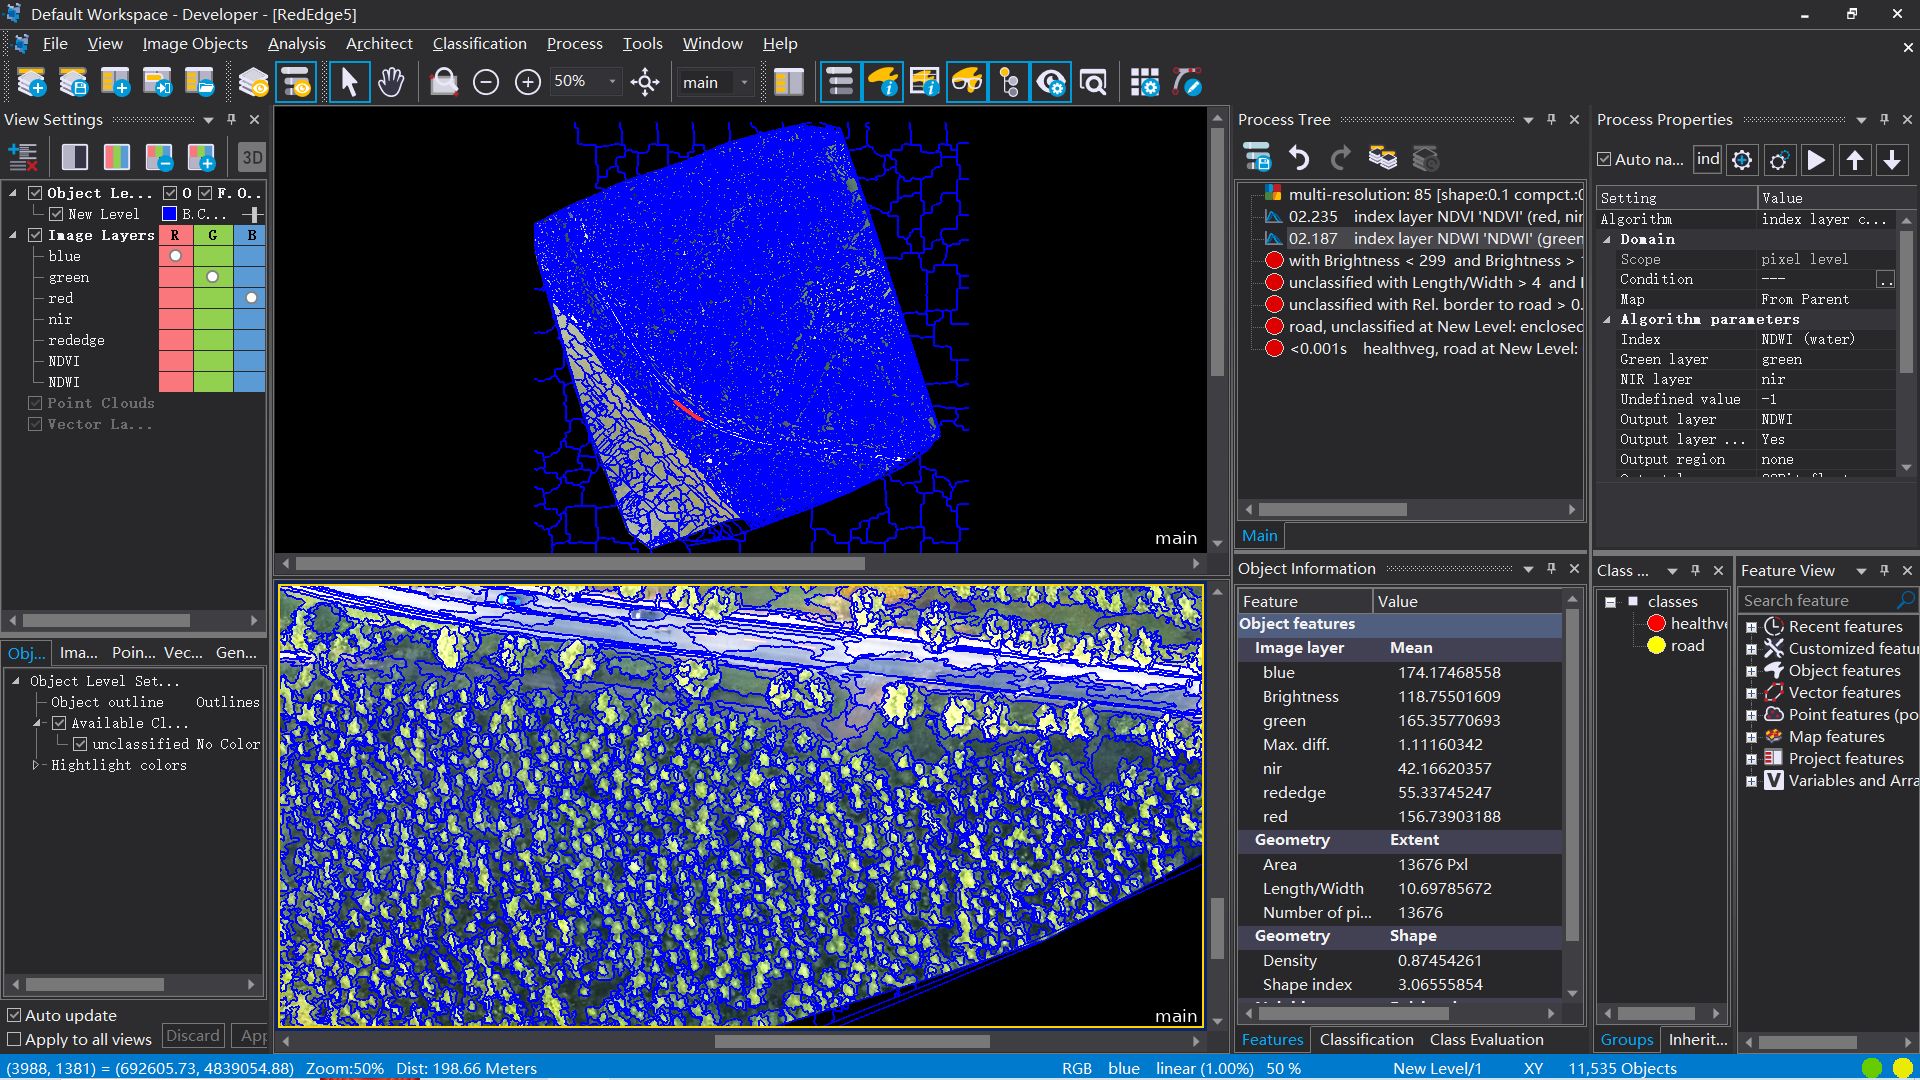The width and height of the screenshot is (1920, 1080).
Task: Open the main map dropdown
Action: tap(744, 82)
